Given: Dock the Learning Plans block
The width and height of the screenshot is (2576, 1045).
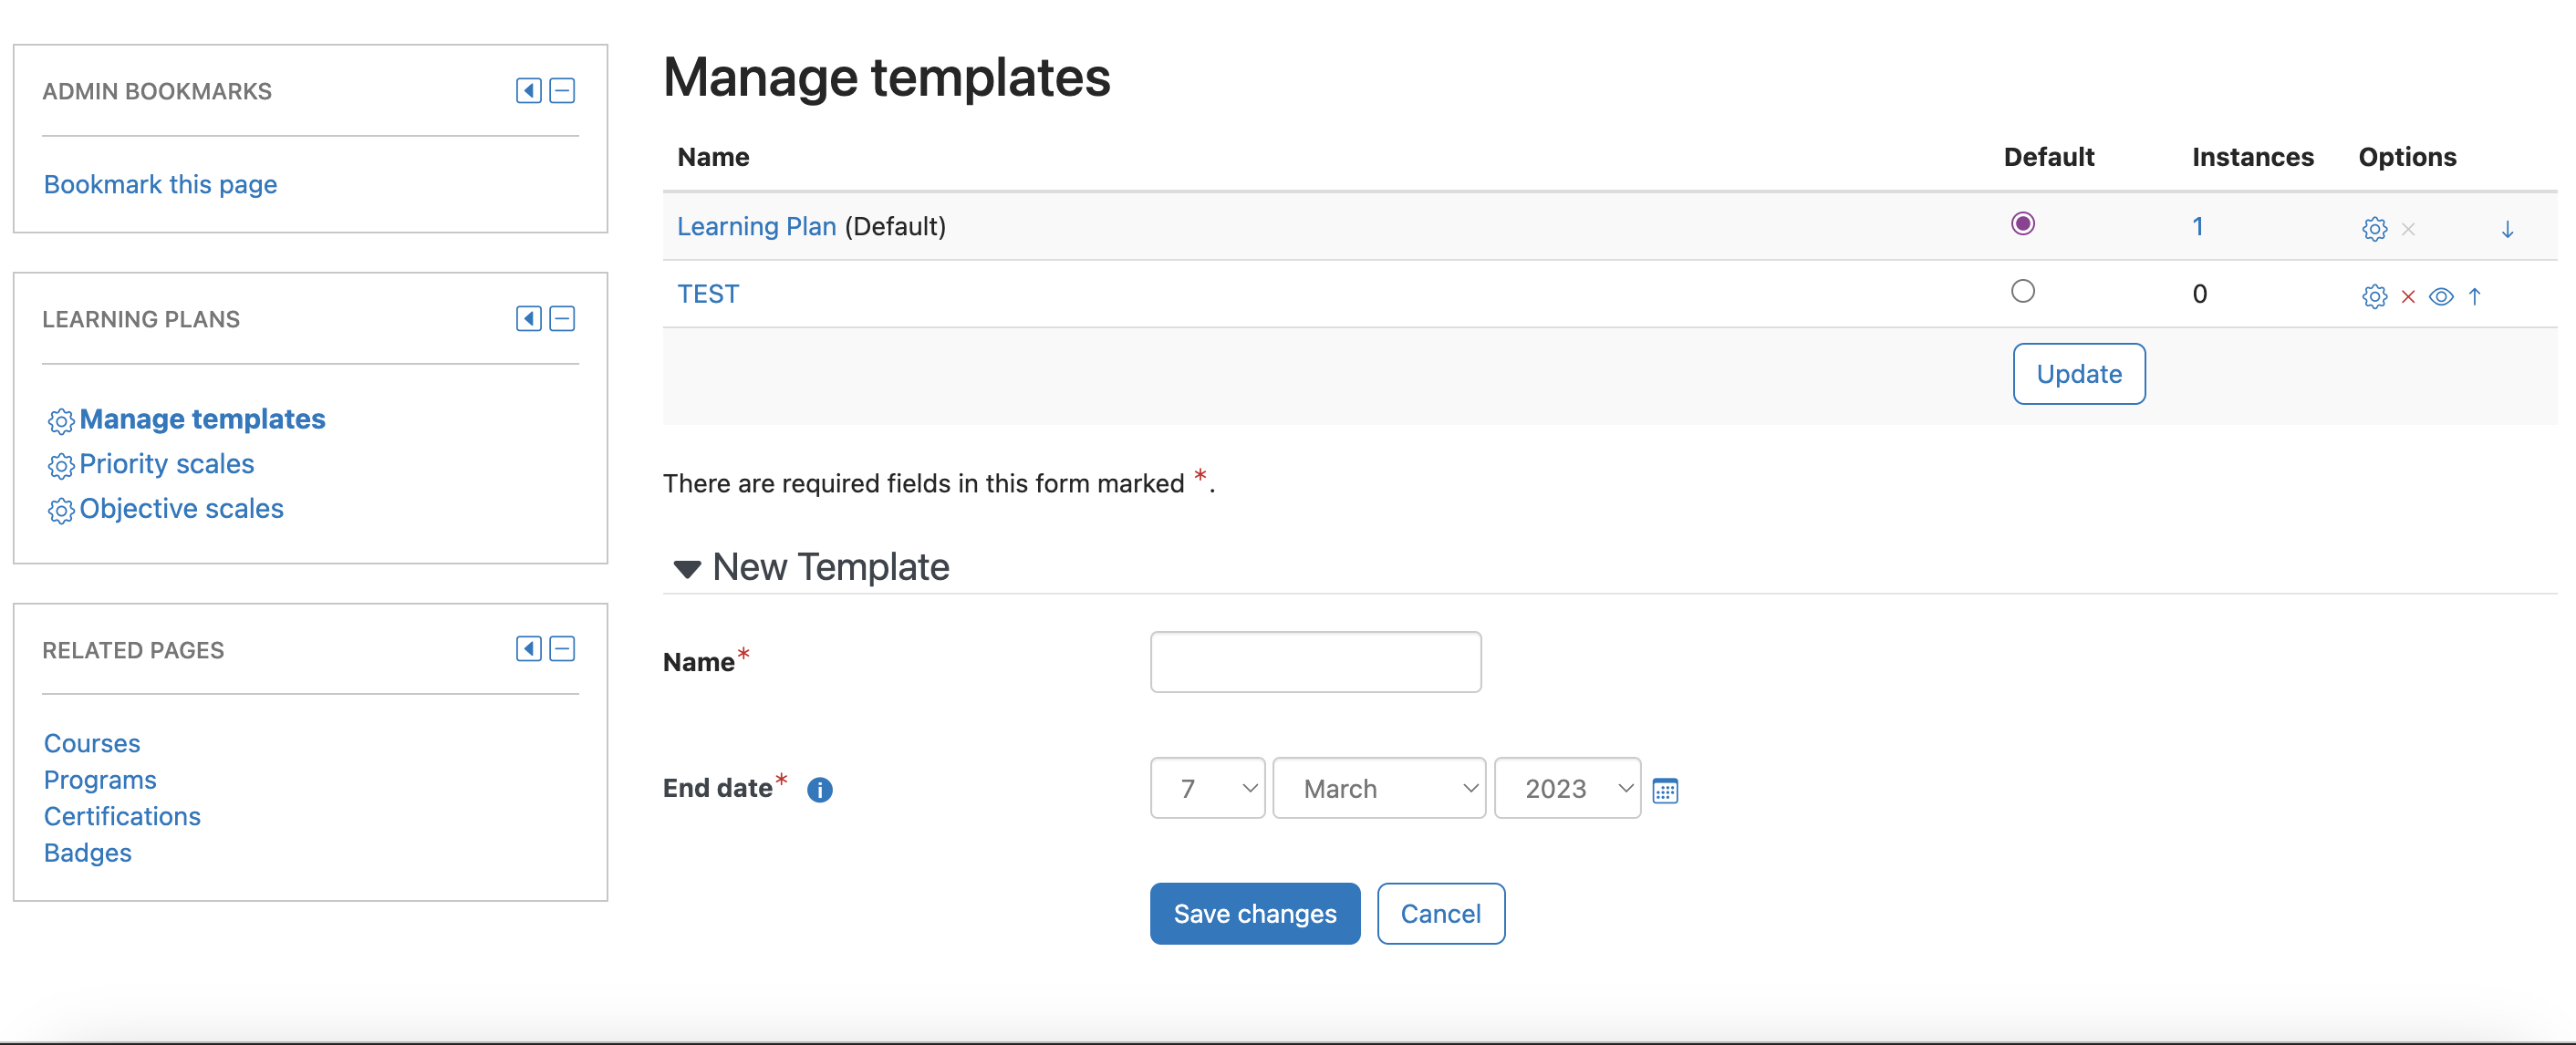Looking at the screenshot, I should [x=529, y=319].
